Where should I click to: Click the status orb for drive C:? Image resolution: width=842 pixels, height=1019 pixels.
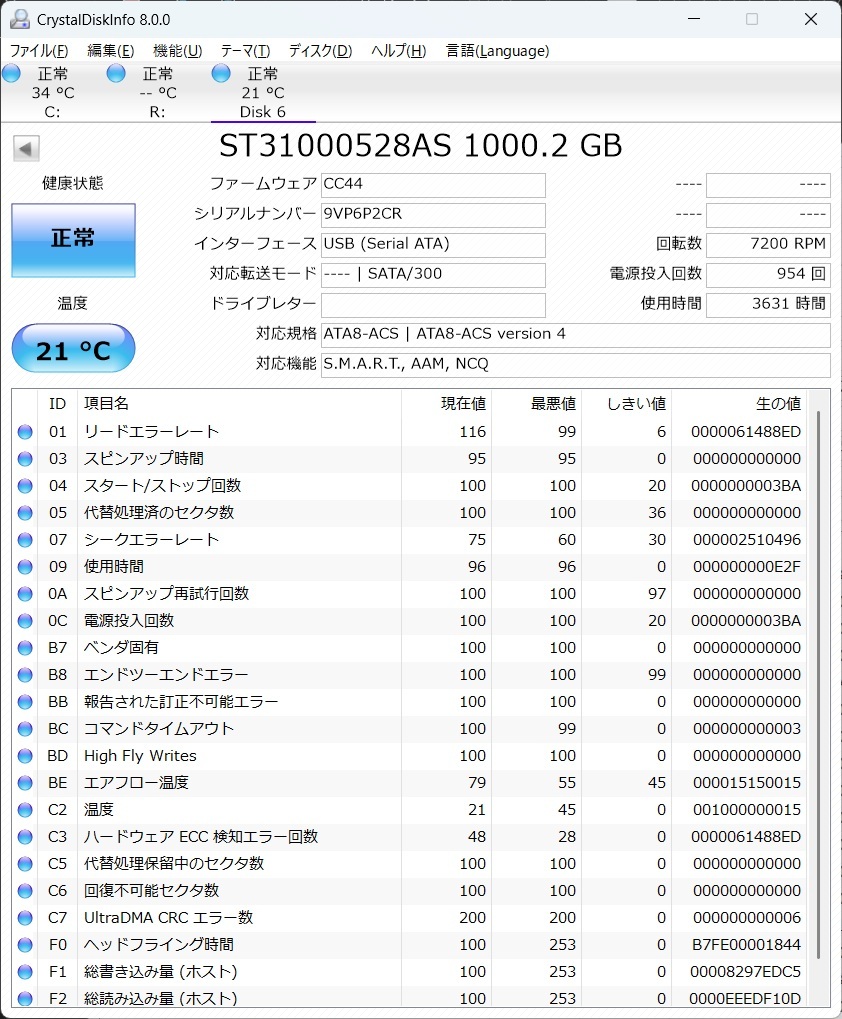pyautogui.click(x=11, y=73)
